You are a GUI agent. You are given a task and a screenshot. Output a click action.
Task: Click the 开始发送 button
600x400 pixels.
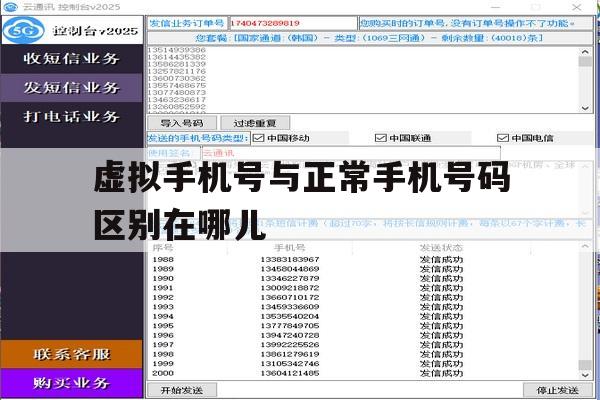(182, 390)
